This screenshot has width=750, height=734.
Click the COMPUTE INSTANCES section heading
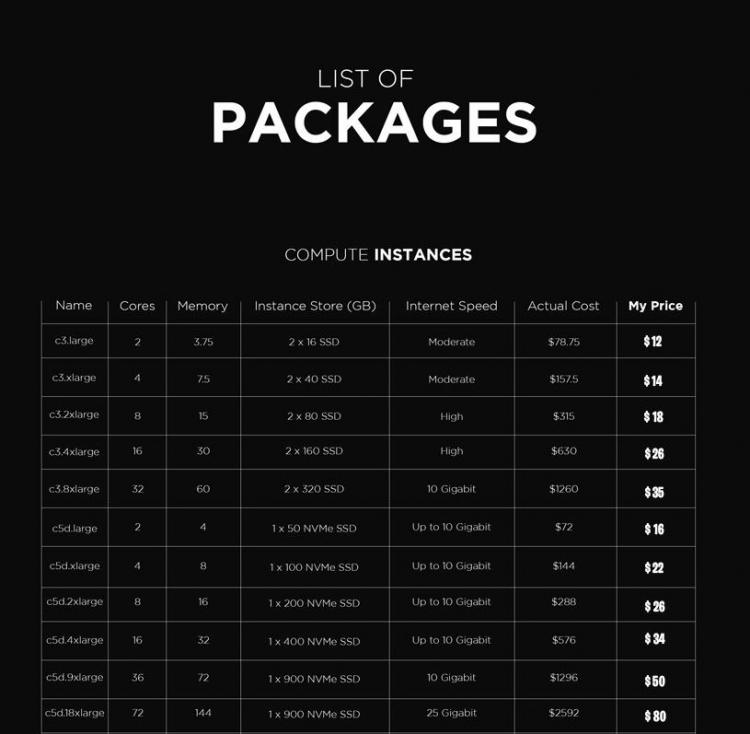point(378,255)
